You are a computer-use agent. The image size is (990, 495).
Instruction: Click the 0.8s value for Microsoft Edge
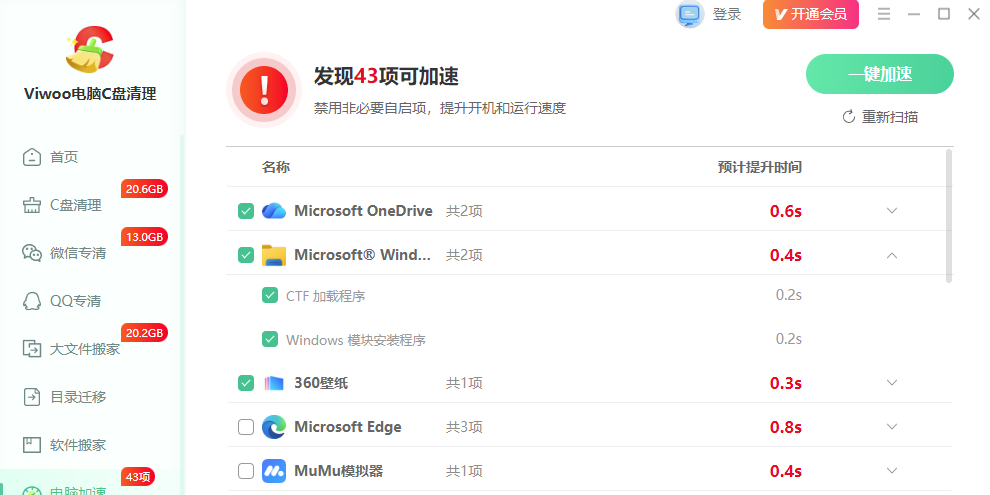click(x=785, y=427)
